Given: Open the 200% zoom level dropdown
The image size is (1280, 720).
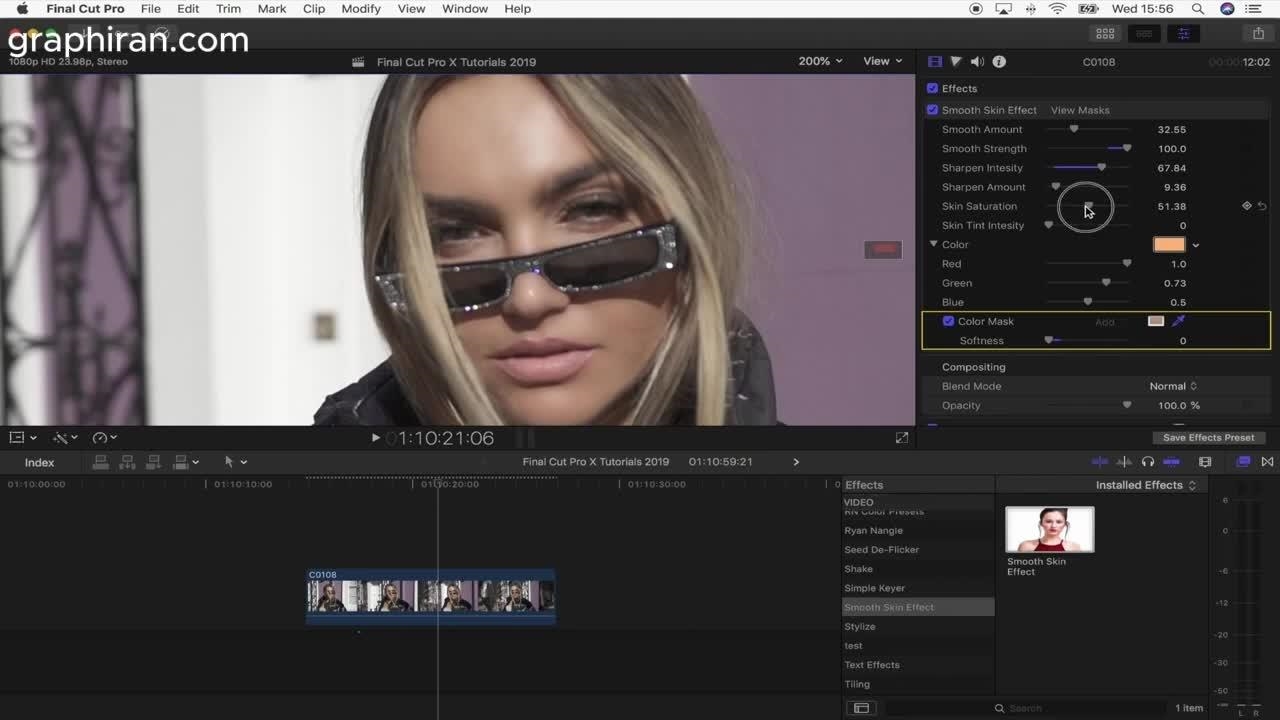Looking at the screenshot, I should point(820,61).
